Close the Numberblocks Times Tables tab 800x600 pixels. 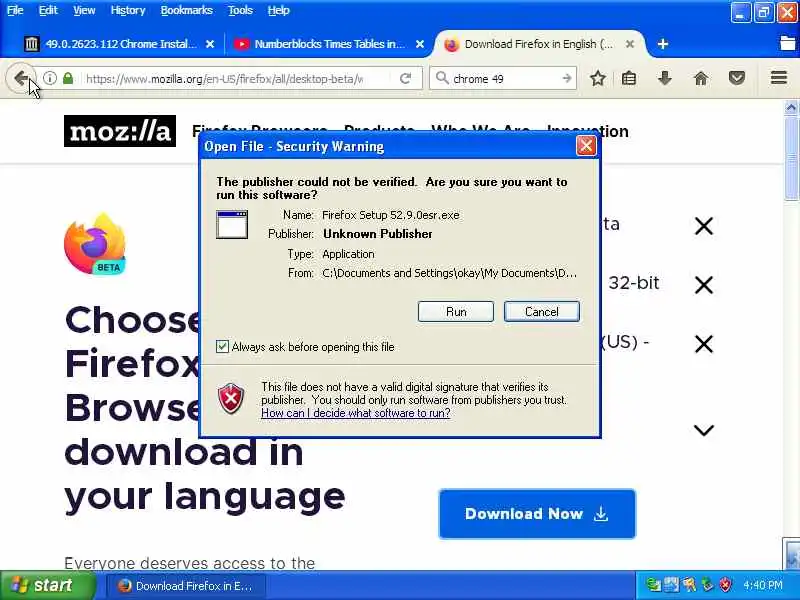click(420, 44)
